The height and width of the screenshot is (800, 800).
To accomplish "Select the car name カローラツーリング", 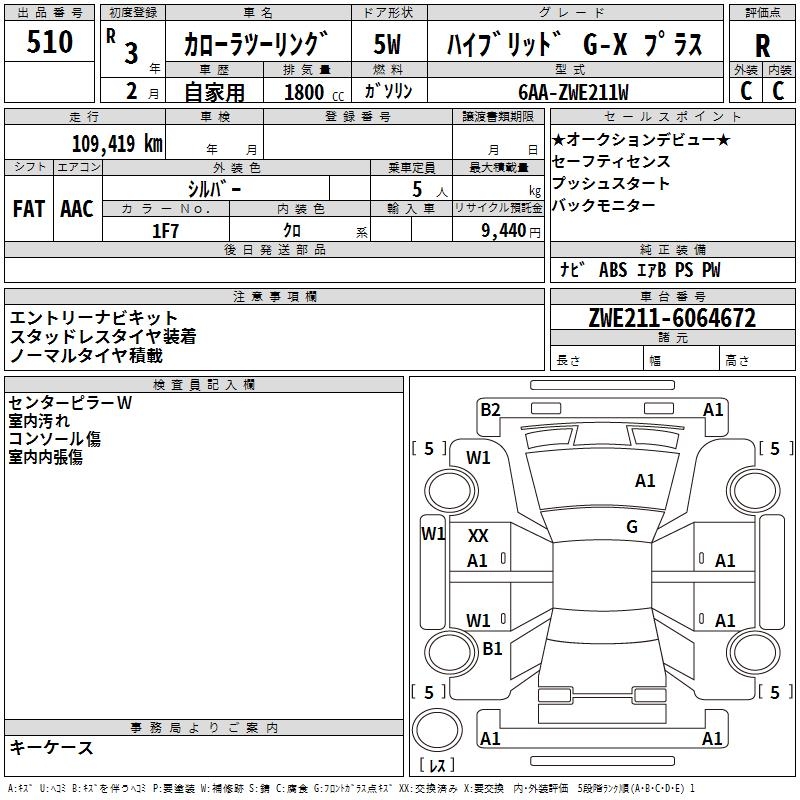I will [x=256, y=44].
